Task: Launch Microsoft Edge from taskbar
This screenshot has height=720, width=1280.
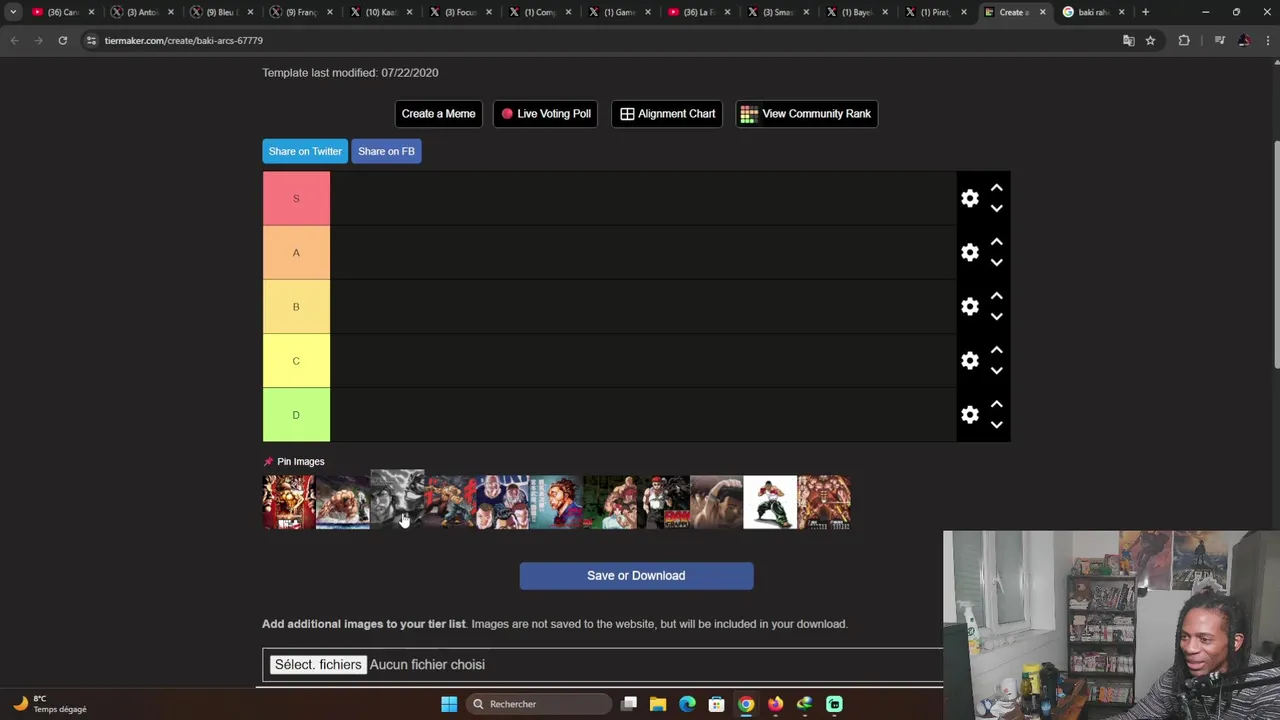Action: point(687,704)
